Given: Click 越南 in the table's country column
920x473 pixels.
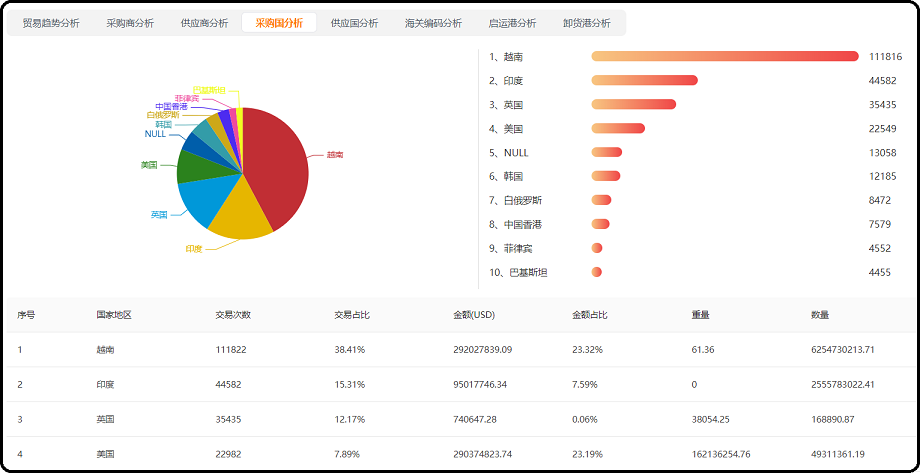Looking at the screenshot, I should pyautogui.click(x=105, y=350).
